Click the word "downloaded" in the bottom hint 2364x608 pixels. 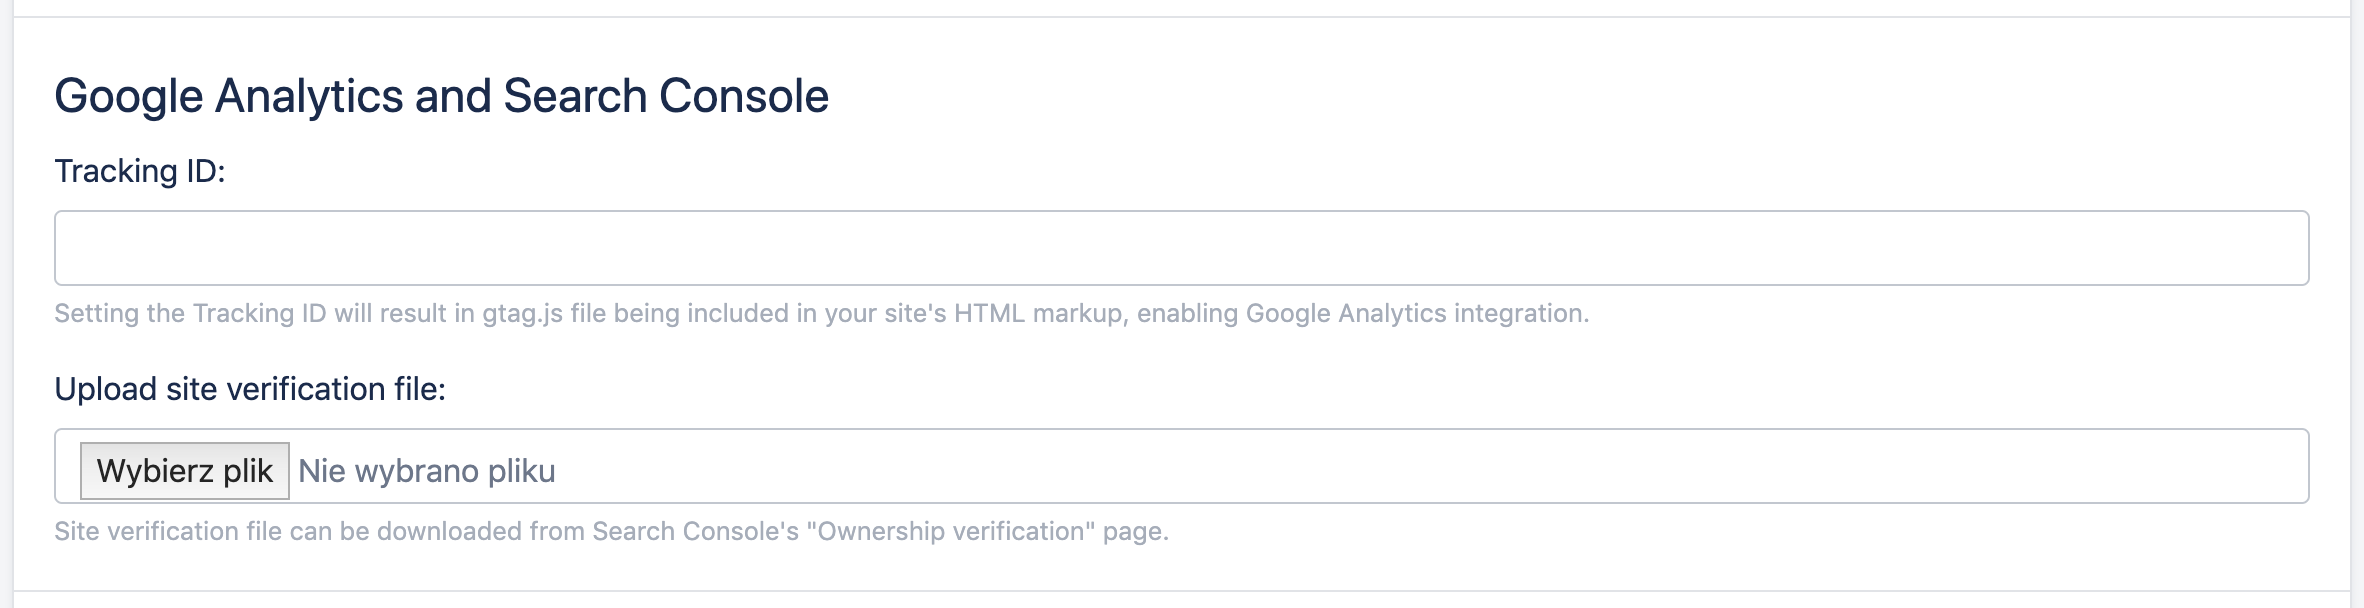click(x=449, y=532)
